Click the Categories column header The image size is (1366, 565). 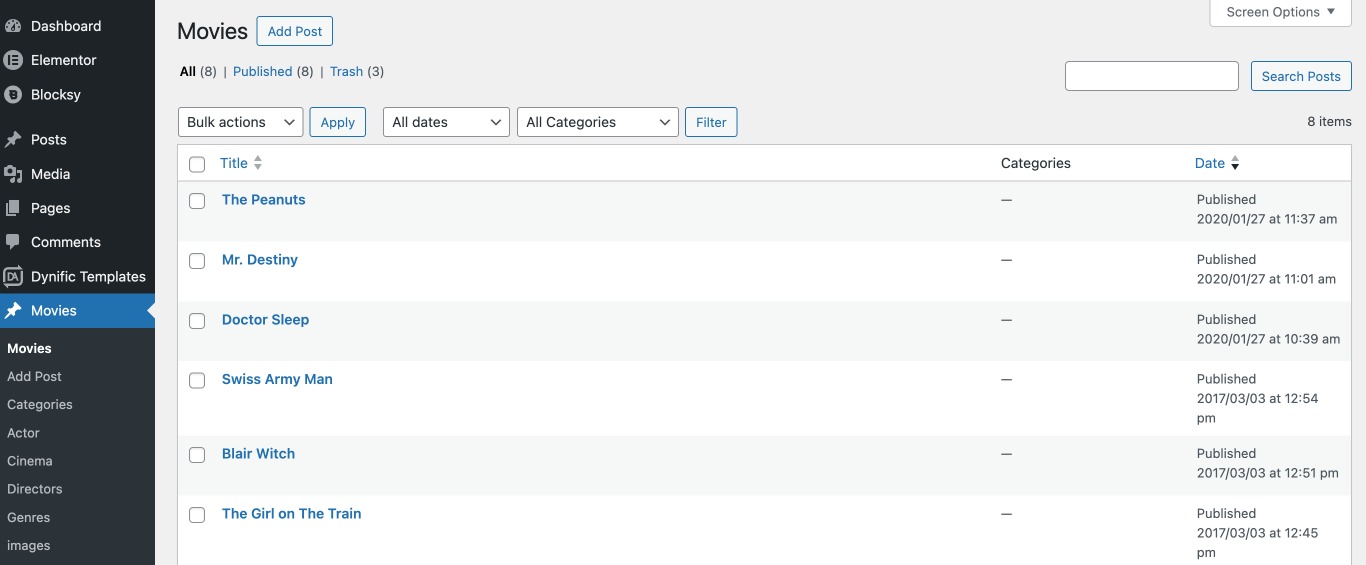tap(1036, 163)
